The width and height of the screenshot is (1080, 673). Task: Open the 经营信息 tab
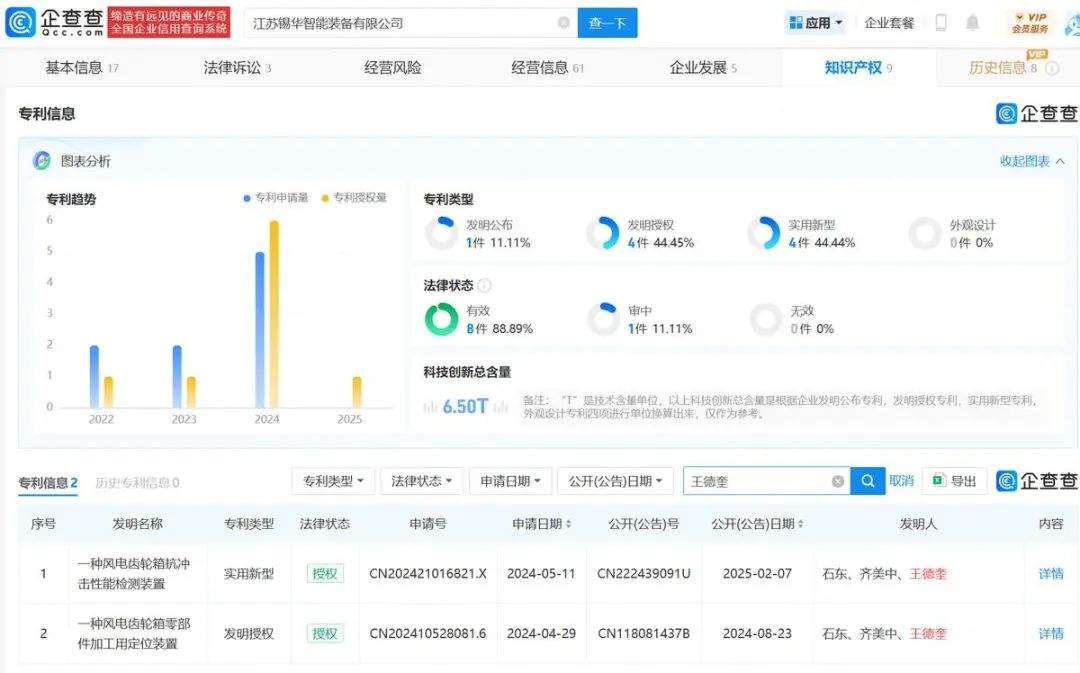click(x=547, y=68)
